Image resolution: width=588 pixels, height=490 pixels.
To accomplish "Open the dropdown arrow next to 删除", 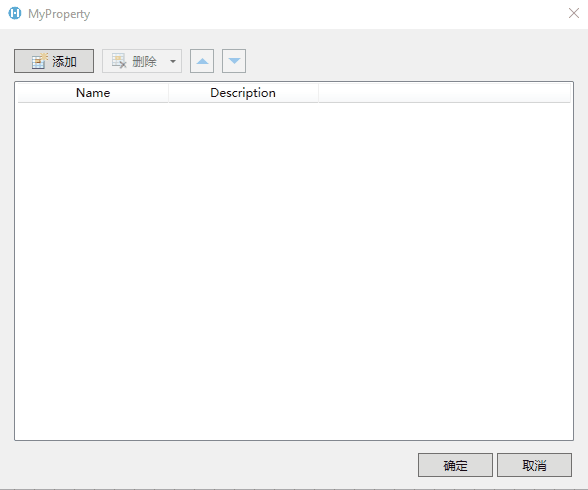I will click(x=173, y=61).
